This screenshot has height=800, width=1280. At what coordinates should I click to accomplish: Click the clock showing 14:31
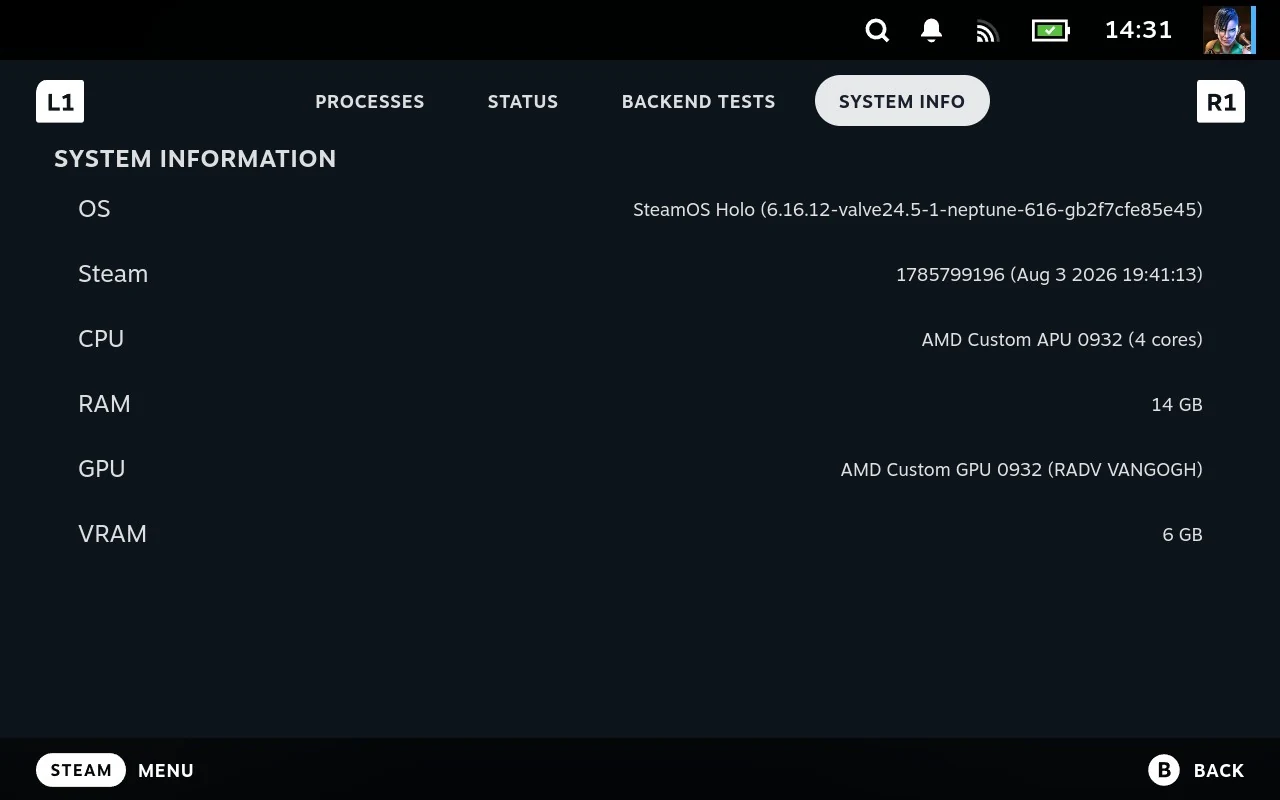[x=1138, y=30]
